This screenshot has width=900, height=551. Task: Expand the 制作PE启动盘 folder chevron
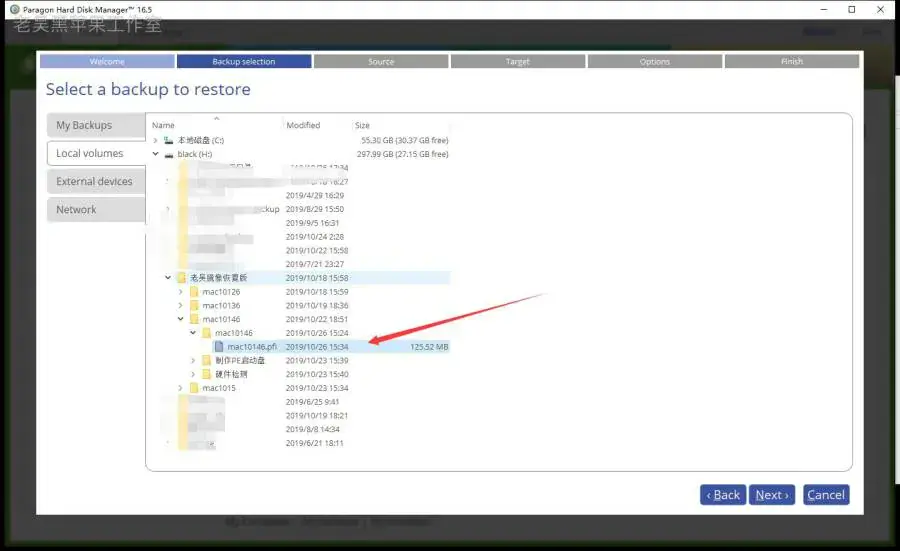click(x=193, y=360)
